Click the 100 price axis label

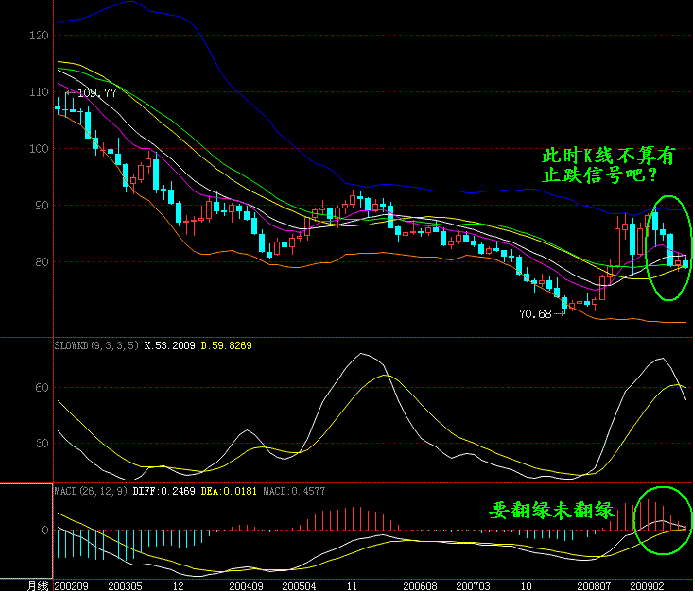[39, 149]
